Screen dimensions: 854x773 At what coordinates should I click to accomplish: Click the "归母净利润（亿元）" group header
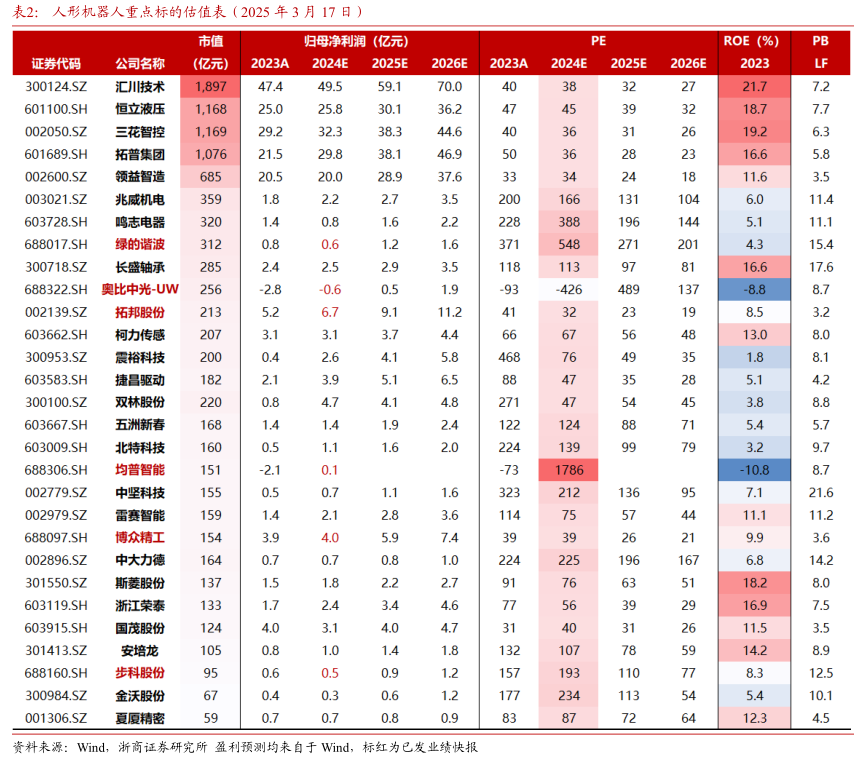359,41
